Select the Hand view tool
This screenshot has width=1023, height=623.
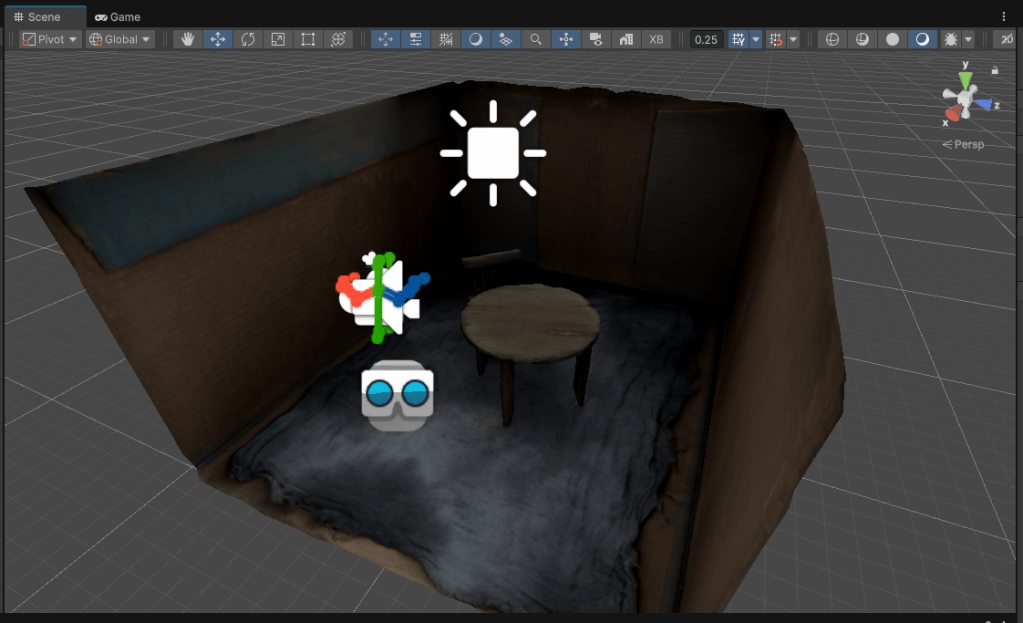tap(188, 39)
